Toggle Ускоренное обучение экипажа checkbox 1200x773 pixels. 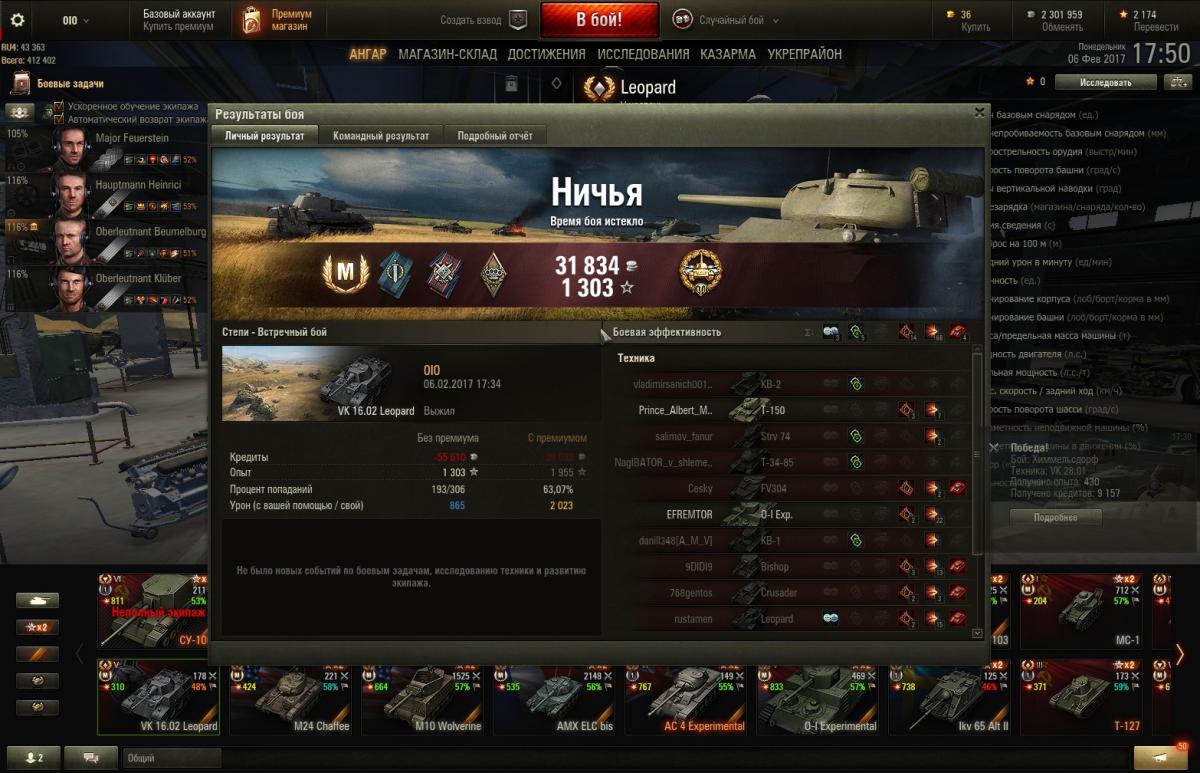coord(59,106)
